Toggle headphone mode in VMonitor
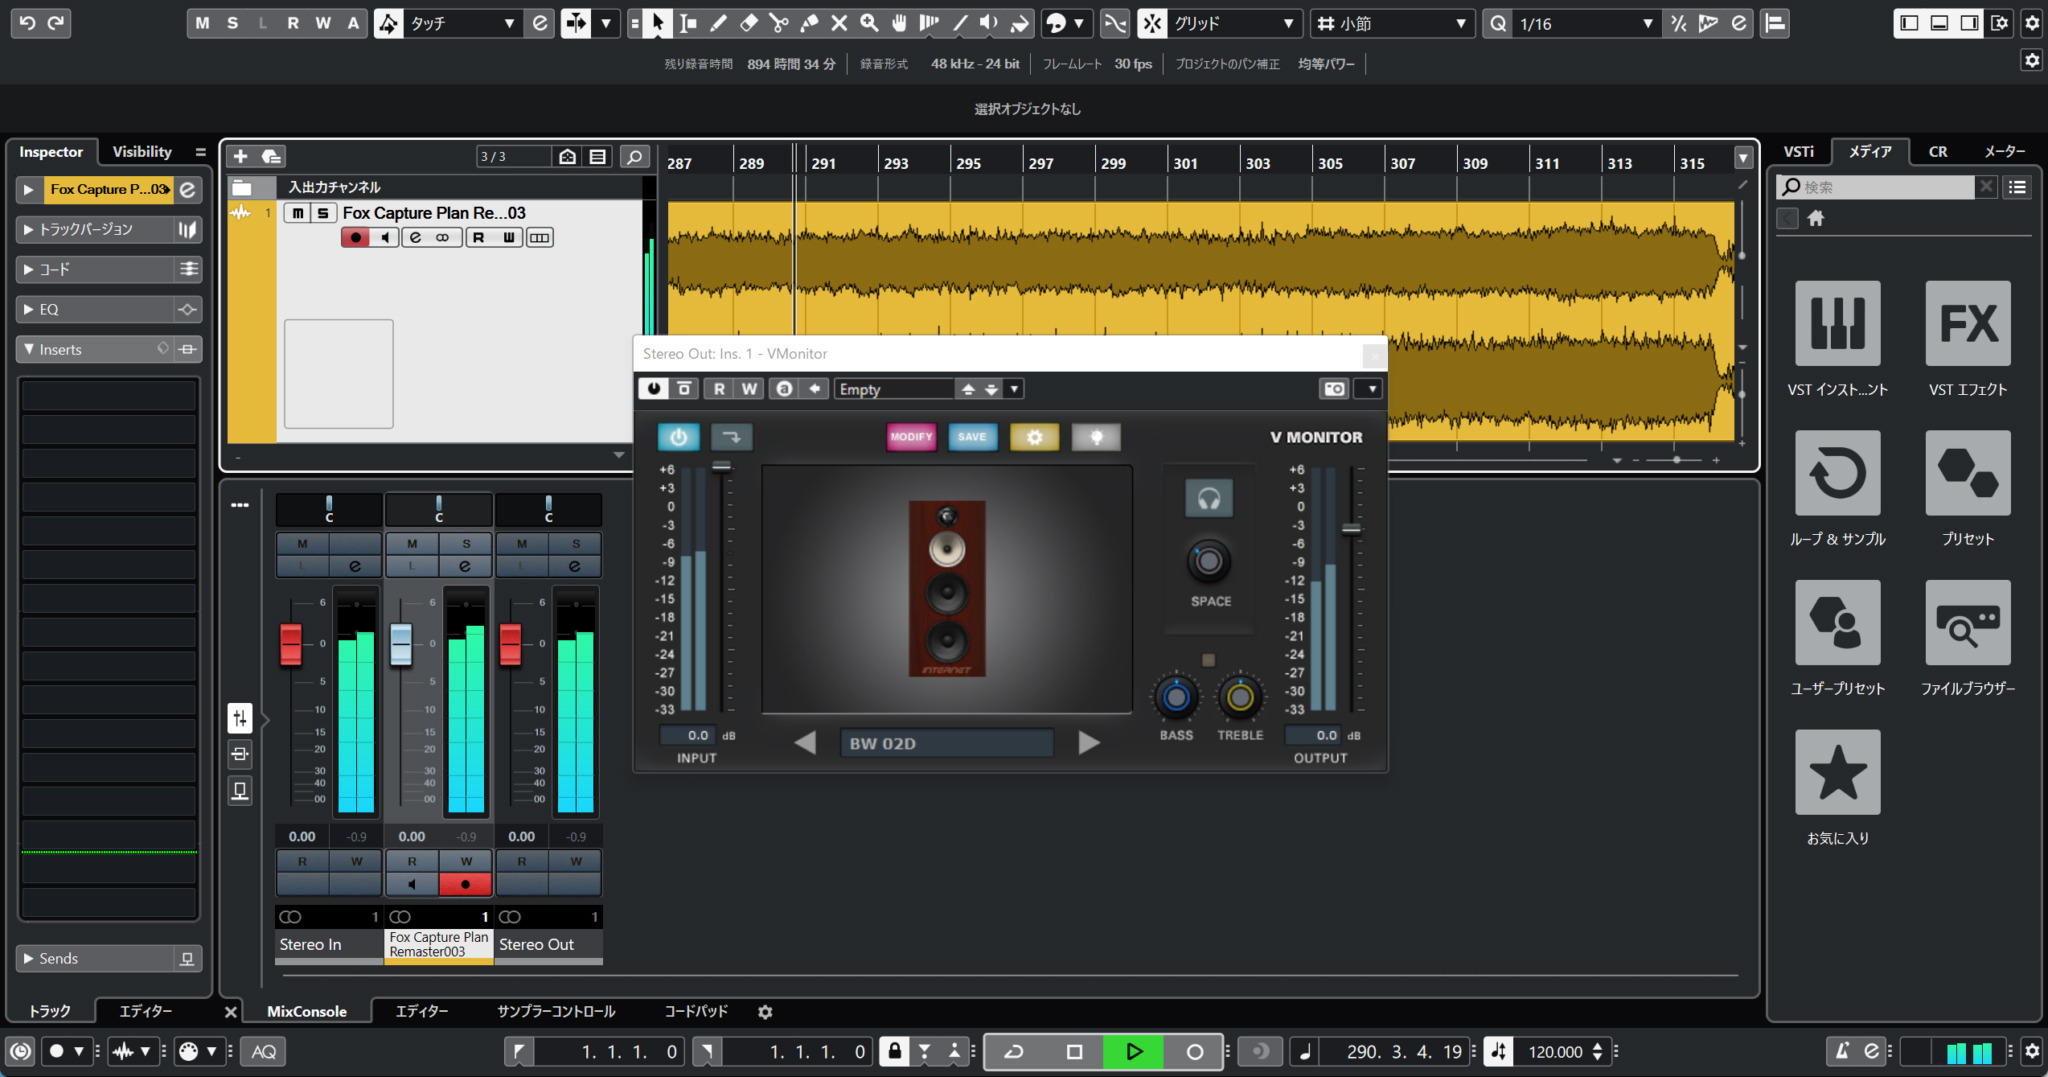 coord(1209,498)
